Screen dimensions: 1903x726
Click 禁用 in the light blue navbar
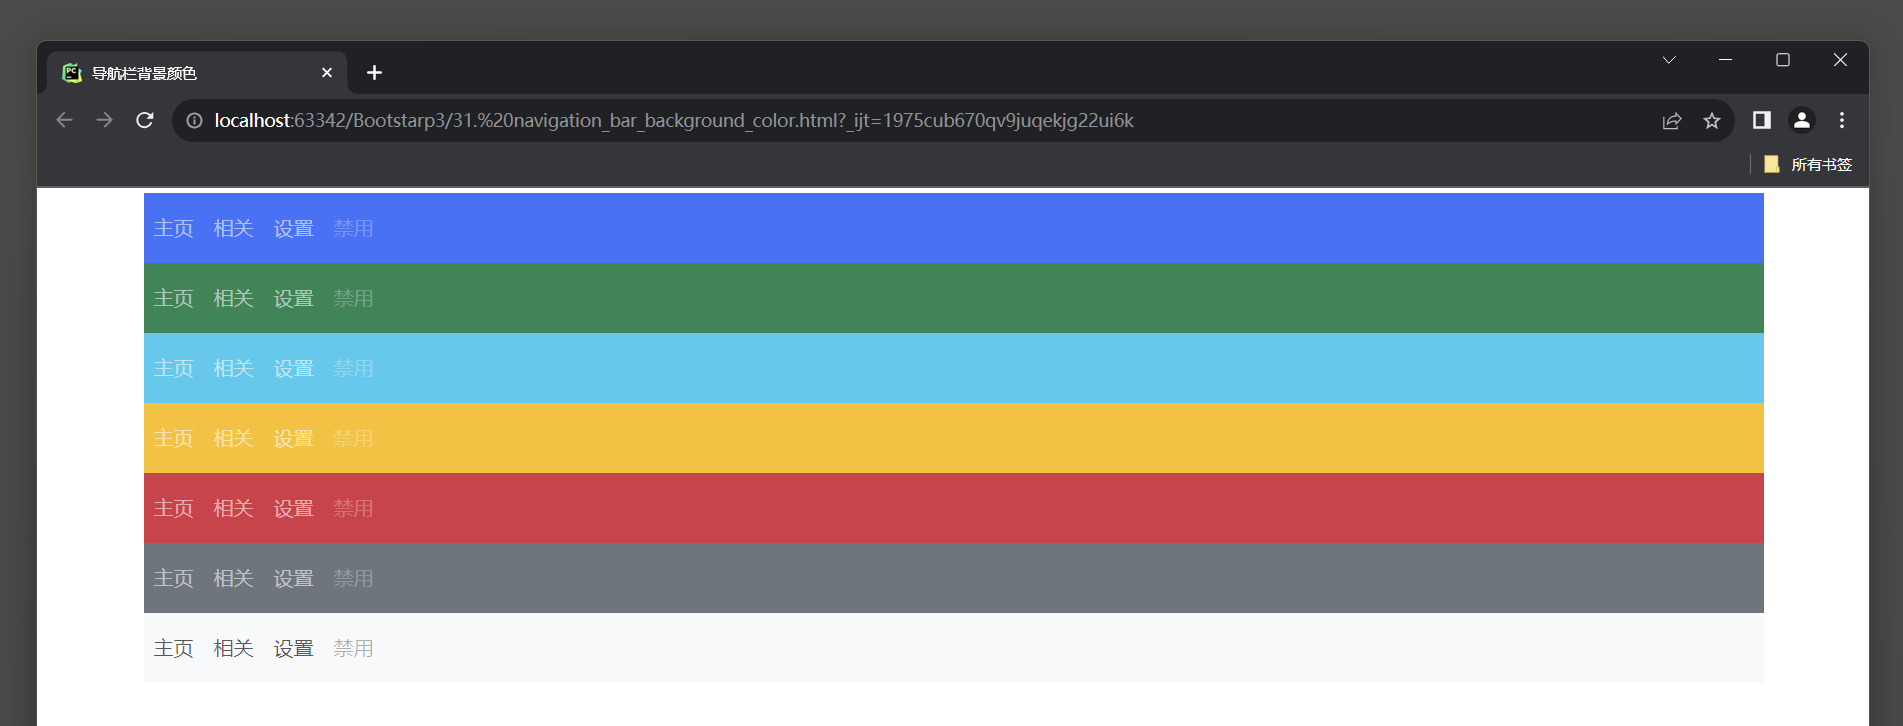click(353, 369)
